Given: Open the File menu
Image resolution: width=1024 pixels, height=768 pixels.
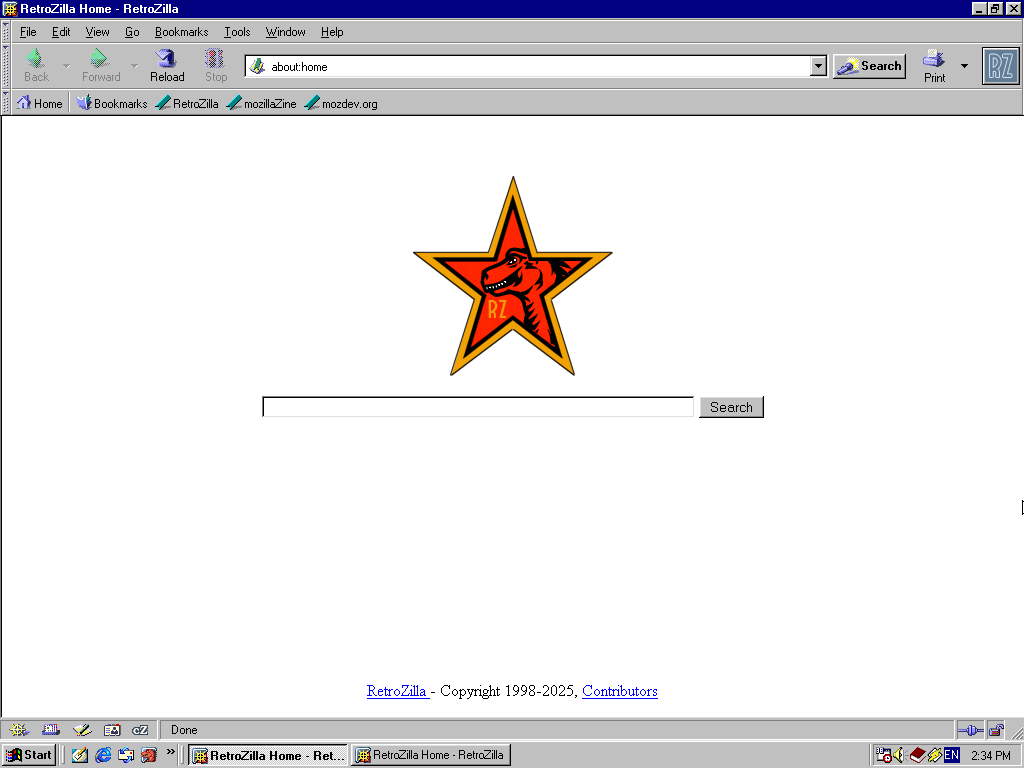Looking at the screenshot, I should [x=28, y=32].
